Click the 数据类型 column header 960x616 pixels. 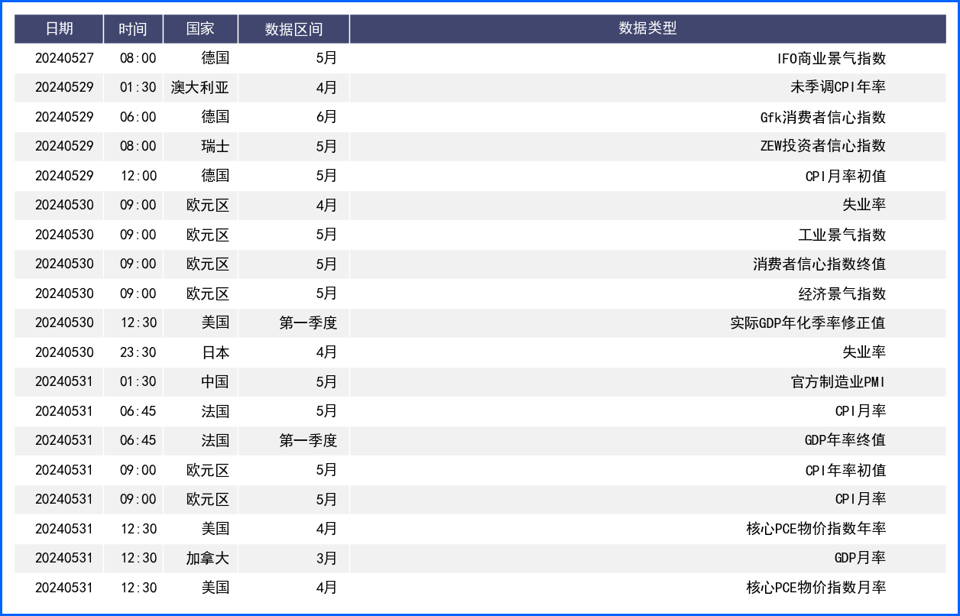648,29
